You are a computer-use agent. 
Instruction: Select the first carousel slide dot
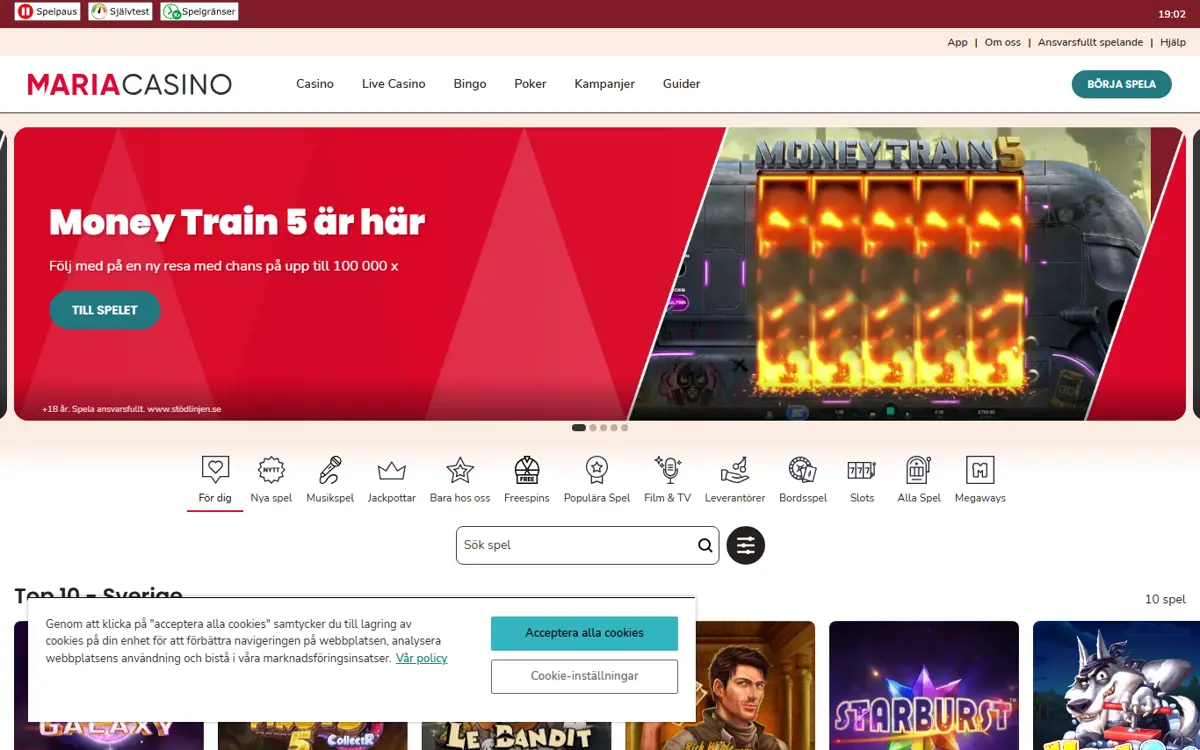coord(579,428)
